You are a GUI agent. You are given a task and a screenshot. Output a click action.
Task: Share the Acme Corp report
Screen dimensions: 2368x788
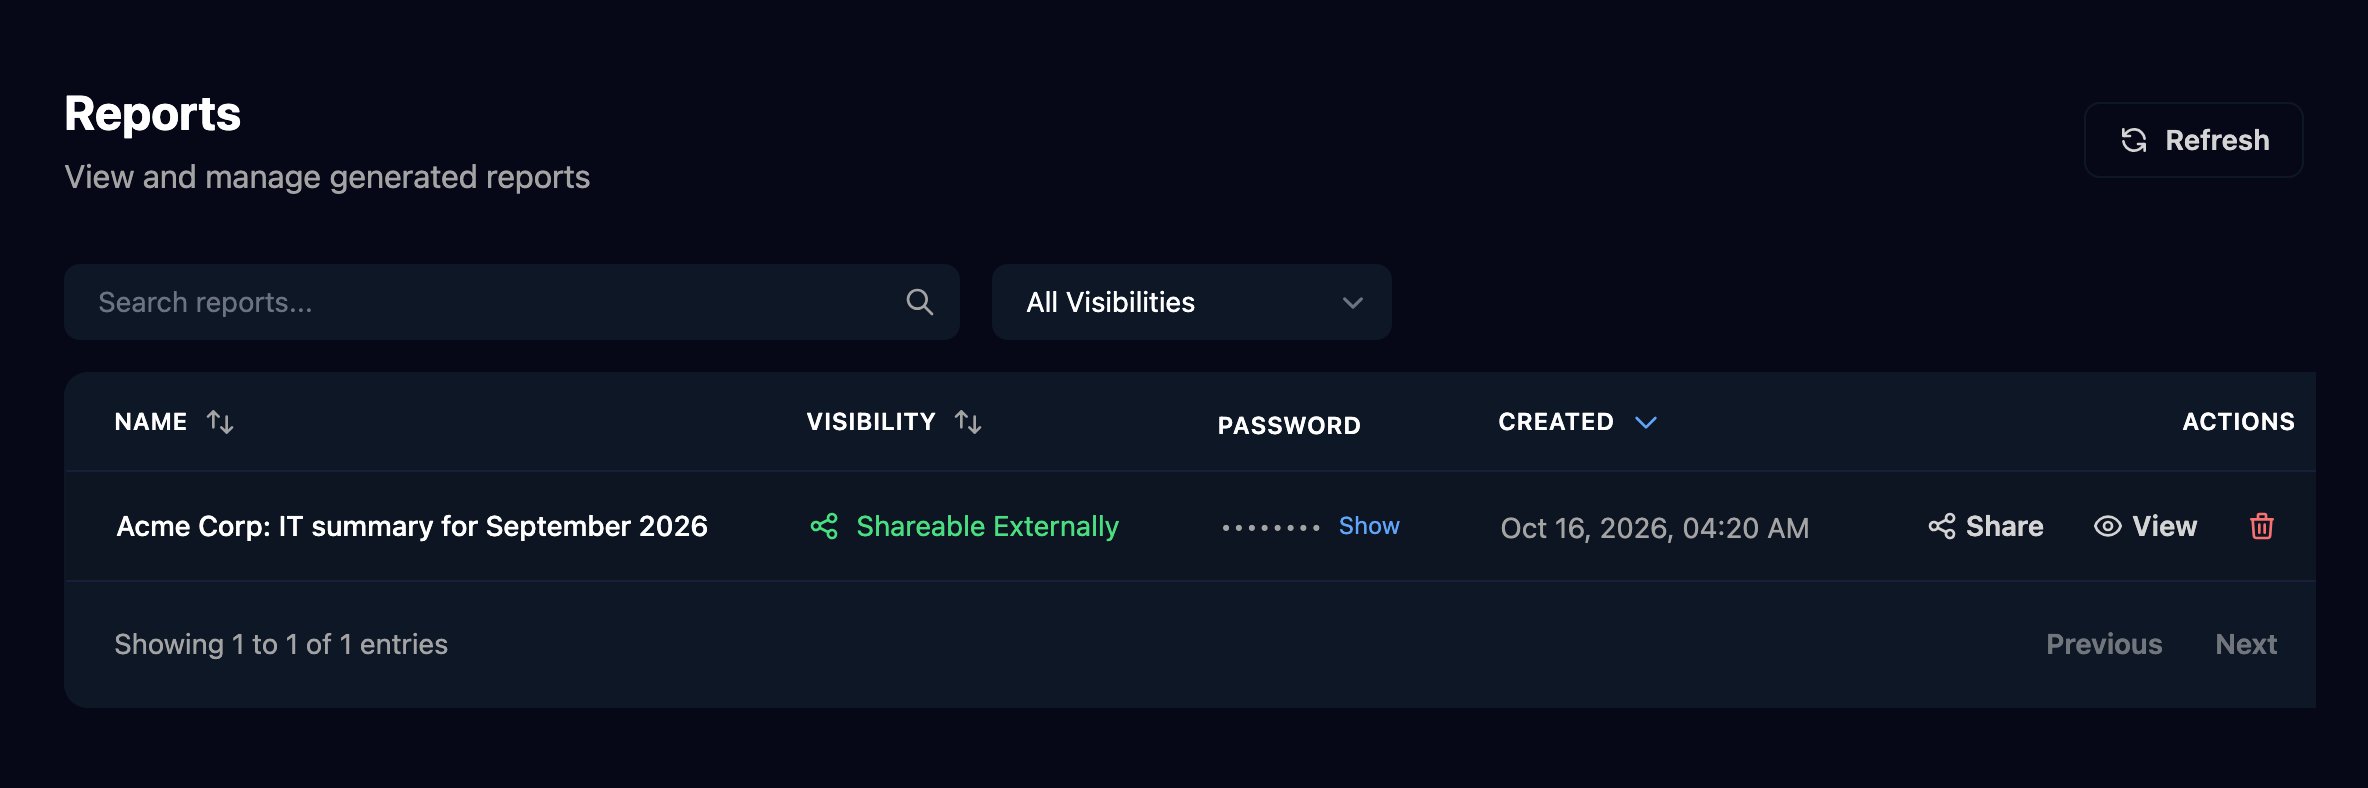tap(1985, 526)
